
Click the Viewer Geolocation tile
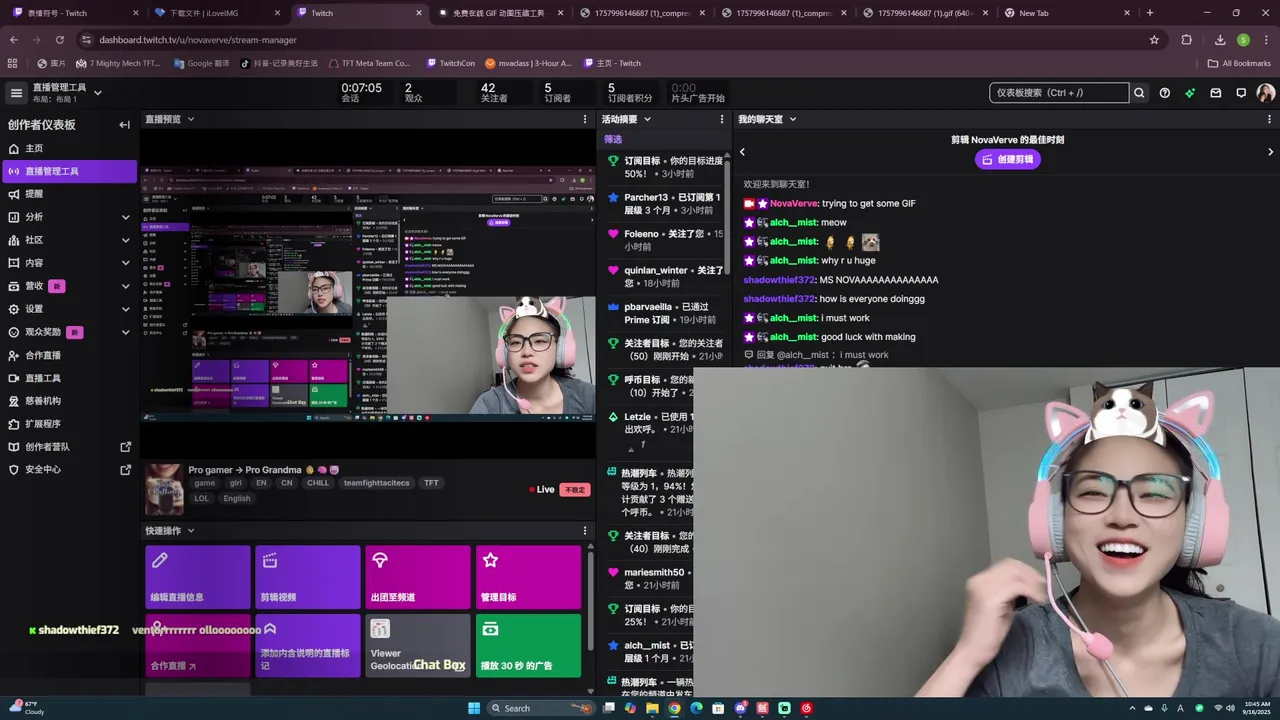click(418, 646)
